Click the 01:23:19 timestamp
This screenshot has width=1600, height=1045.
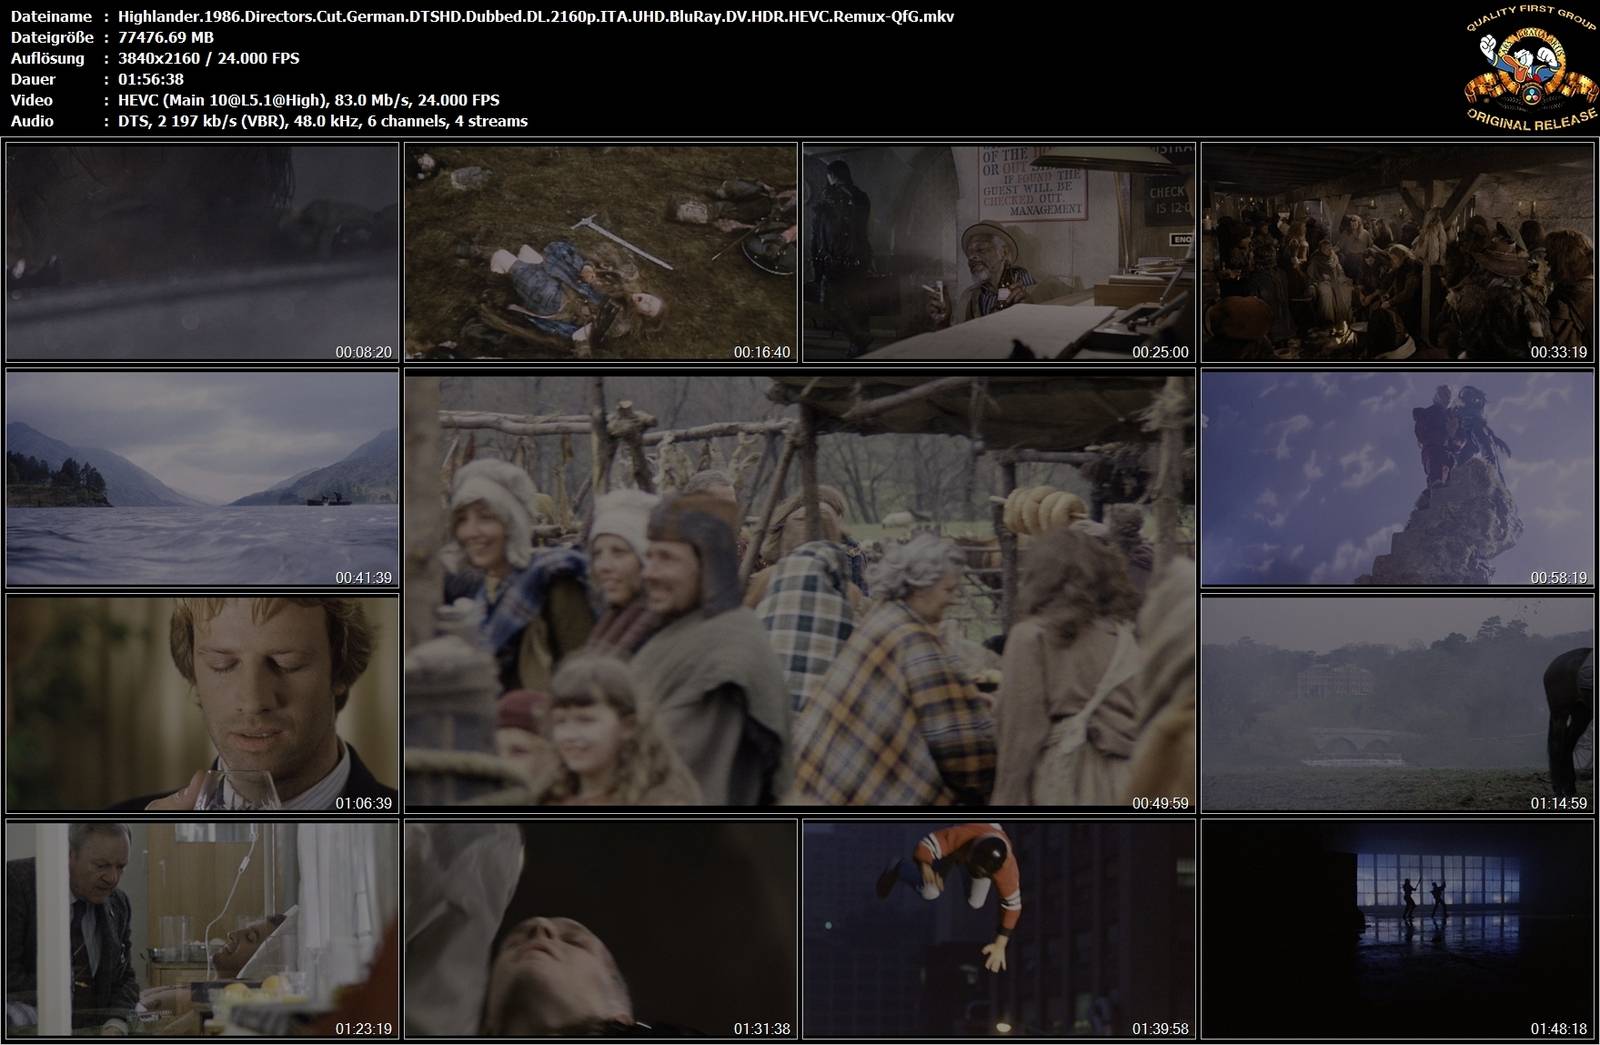363,1029
